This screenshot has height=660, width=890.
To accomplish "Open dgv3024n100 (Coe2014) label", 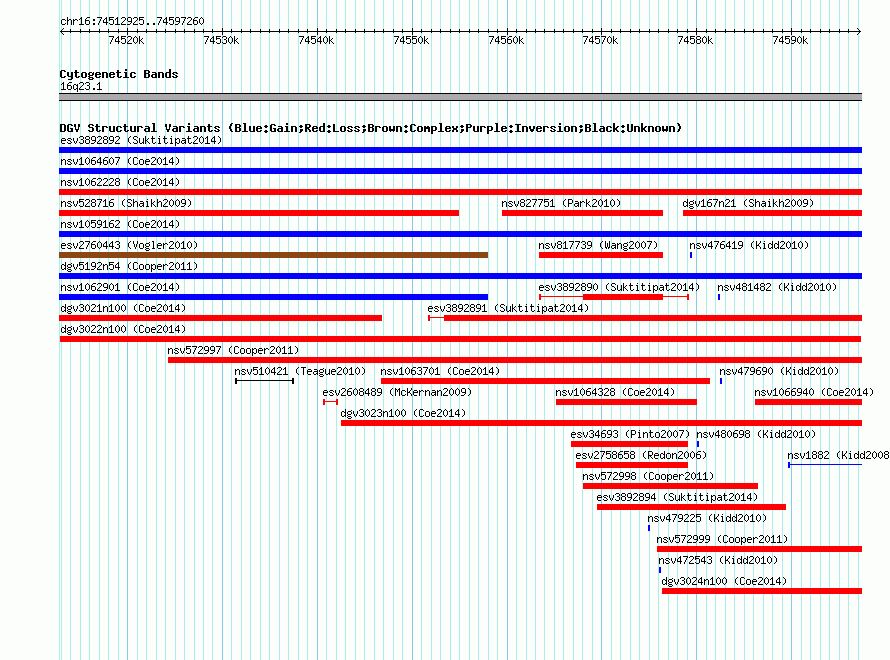I will [724, 581].
